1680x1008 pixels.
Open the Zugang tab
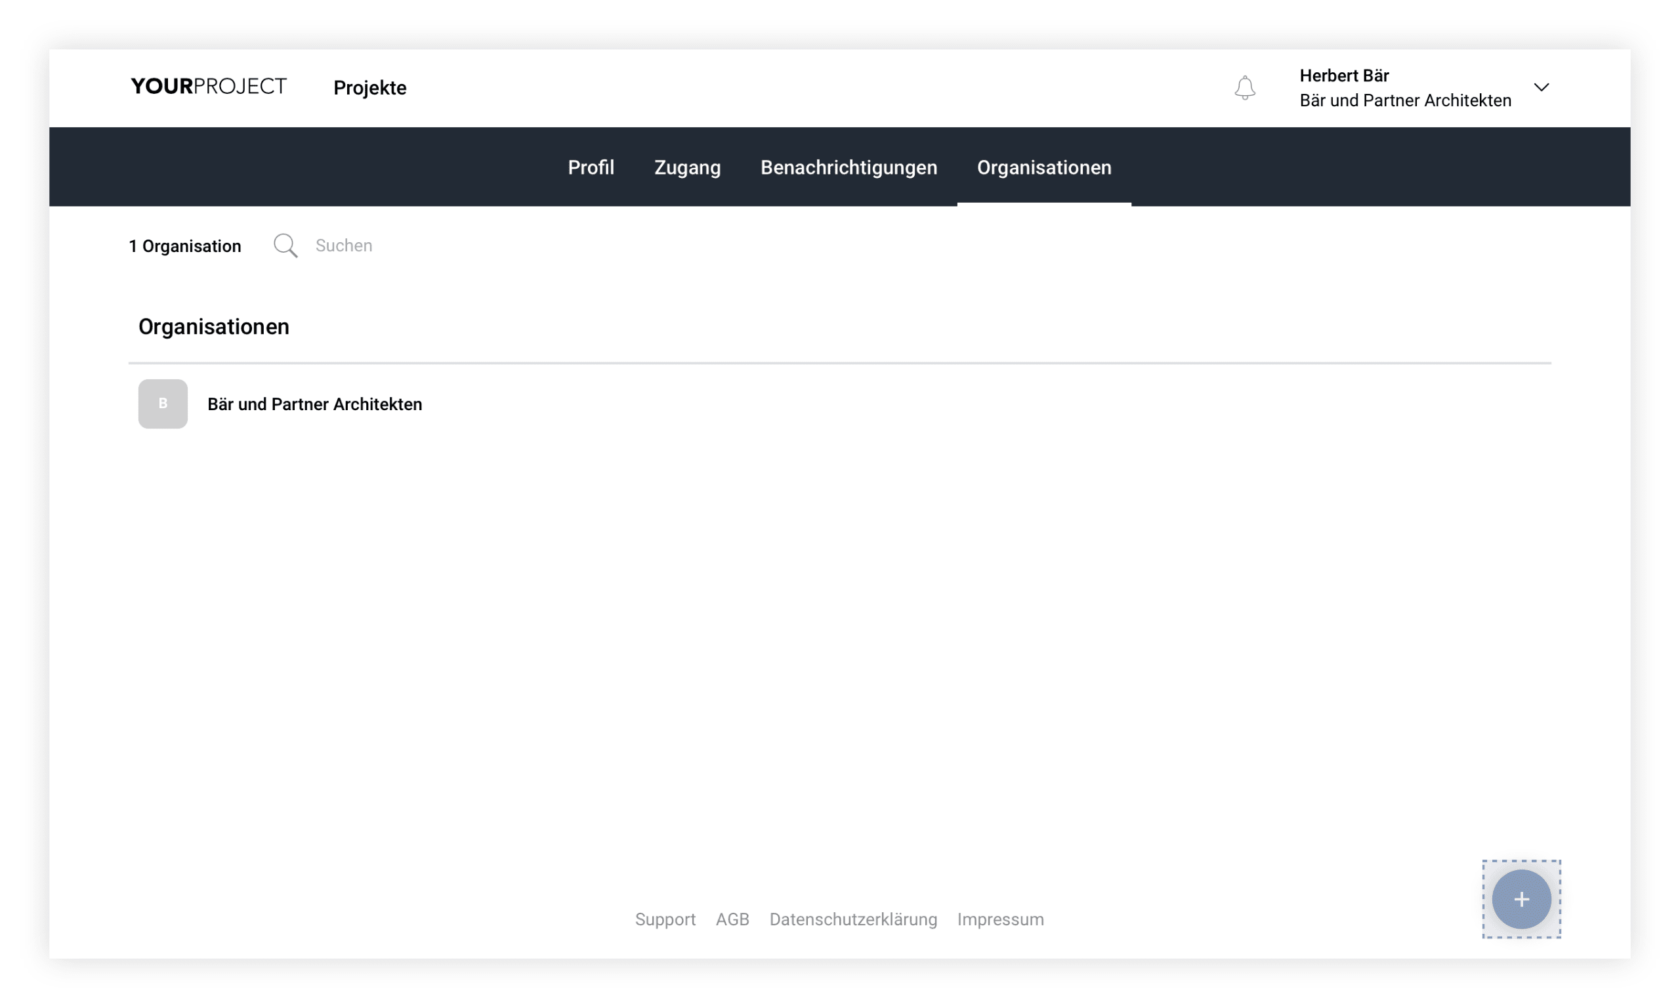(x=687, y=168)
